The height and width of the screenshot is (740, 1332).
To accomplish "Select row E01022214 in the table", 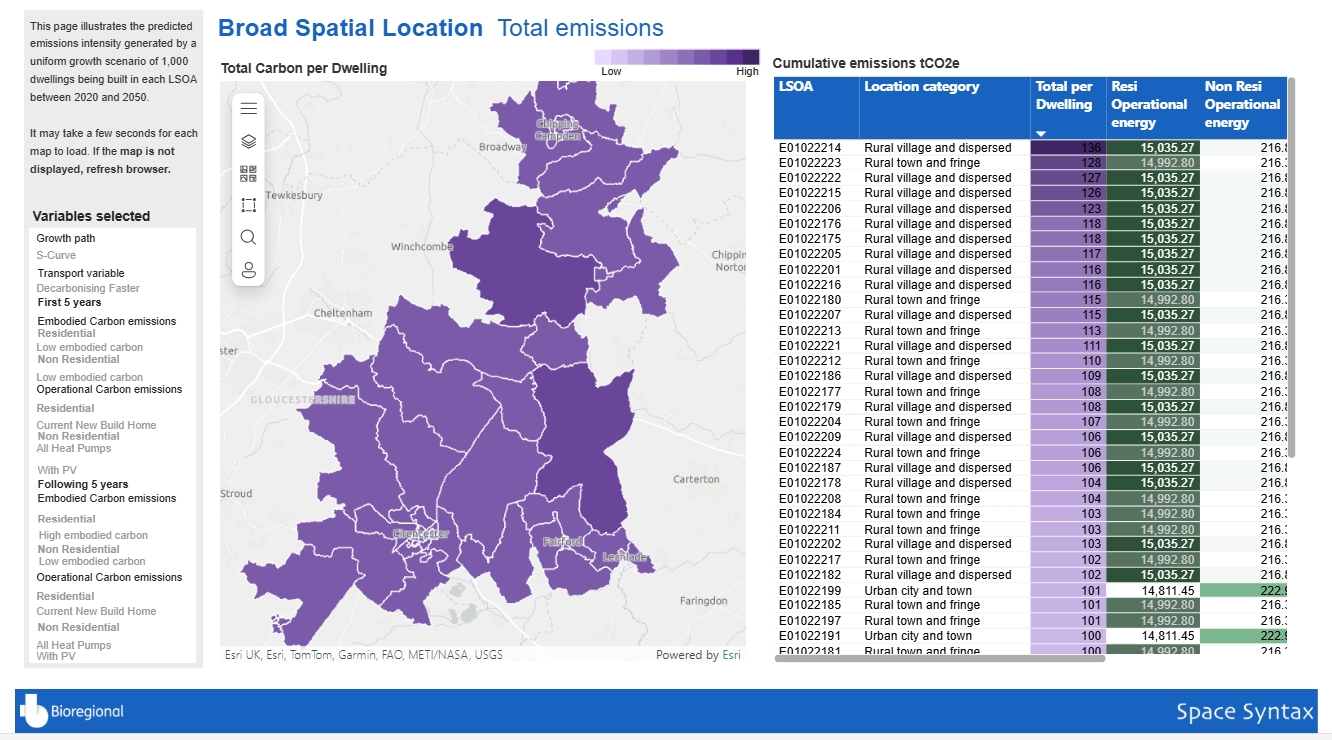I will [x=810, y=148].
